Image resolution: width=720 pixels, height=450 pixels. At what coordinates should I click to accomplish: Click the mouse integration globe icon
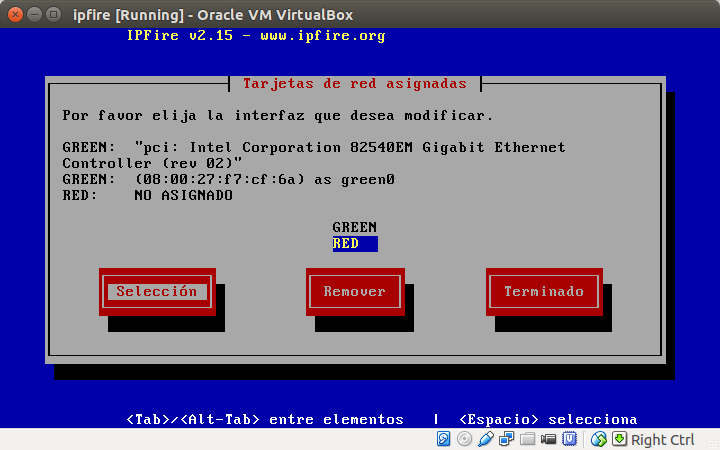pos(598,439)
